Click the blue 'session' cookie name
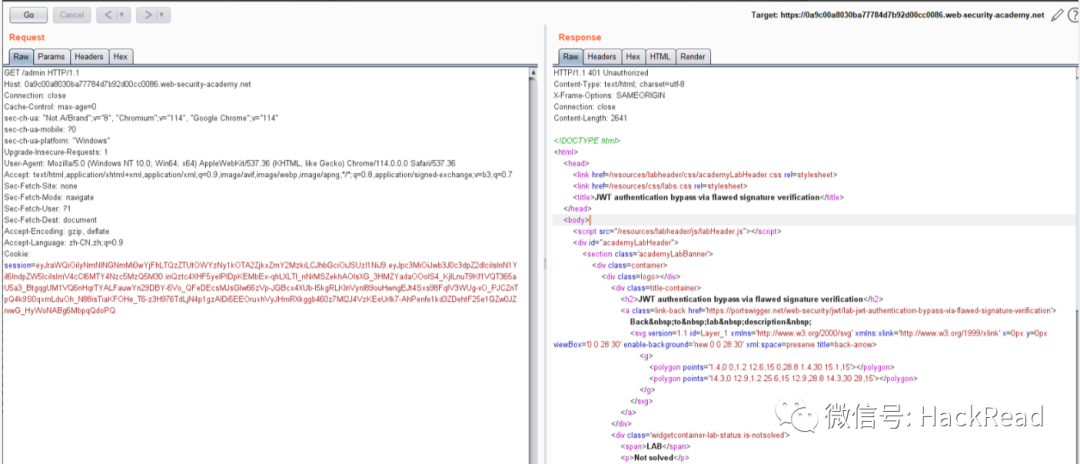The width and height of the screenshot is (1080, 464). point(17,264)
